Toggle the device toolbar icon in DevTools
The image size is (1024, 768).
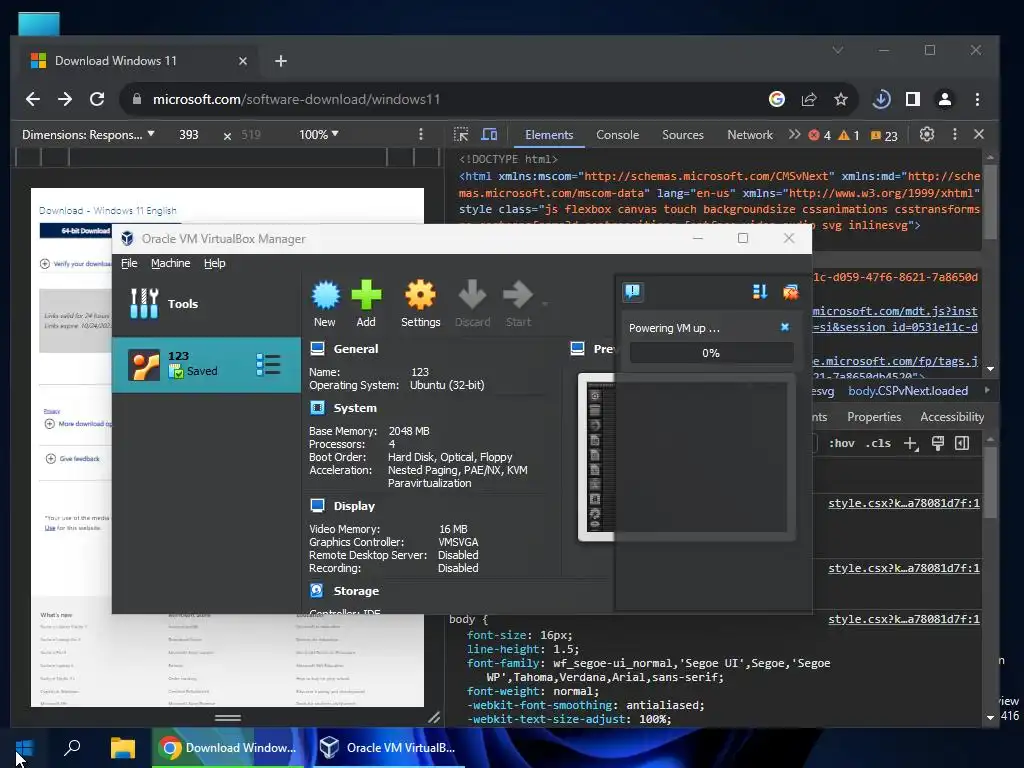489,135
